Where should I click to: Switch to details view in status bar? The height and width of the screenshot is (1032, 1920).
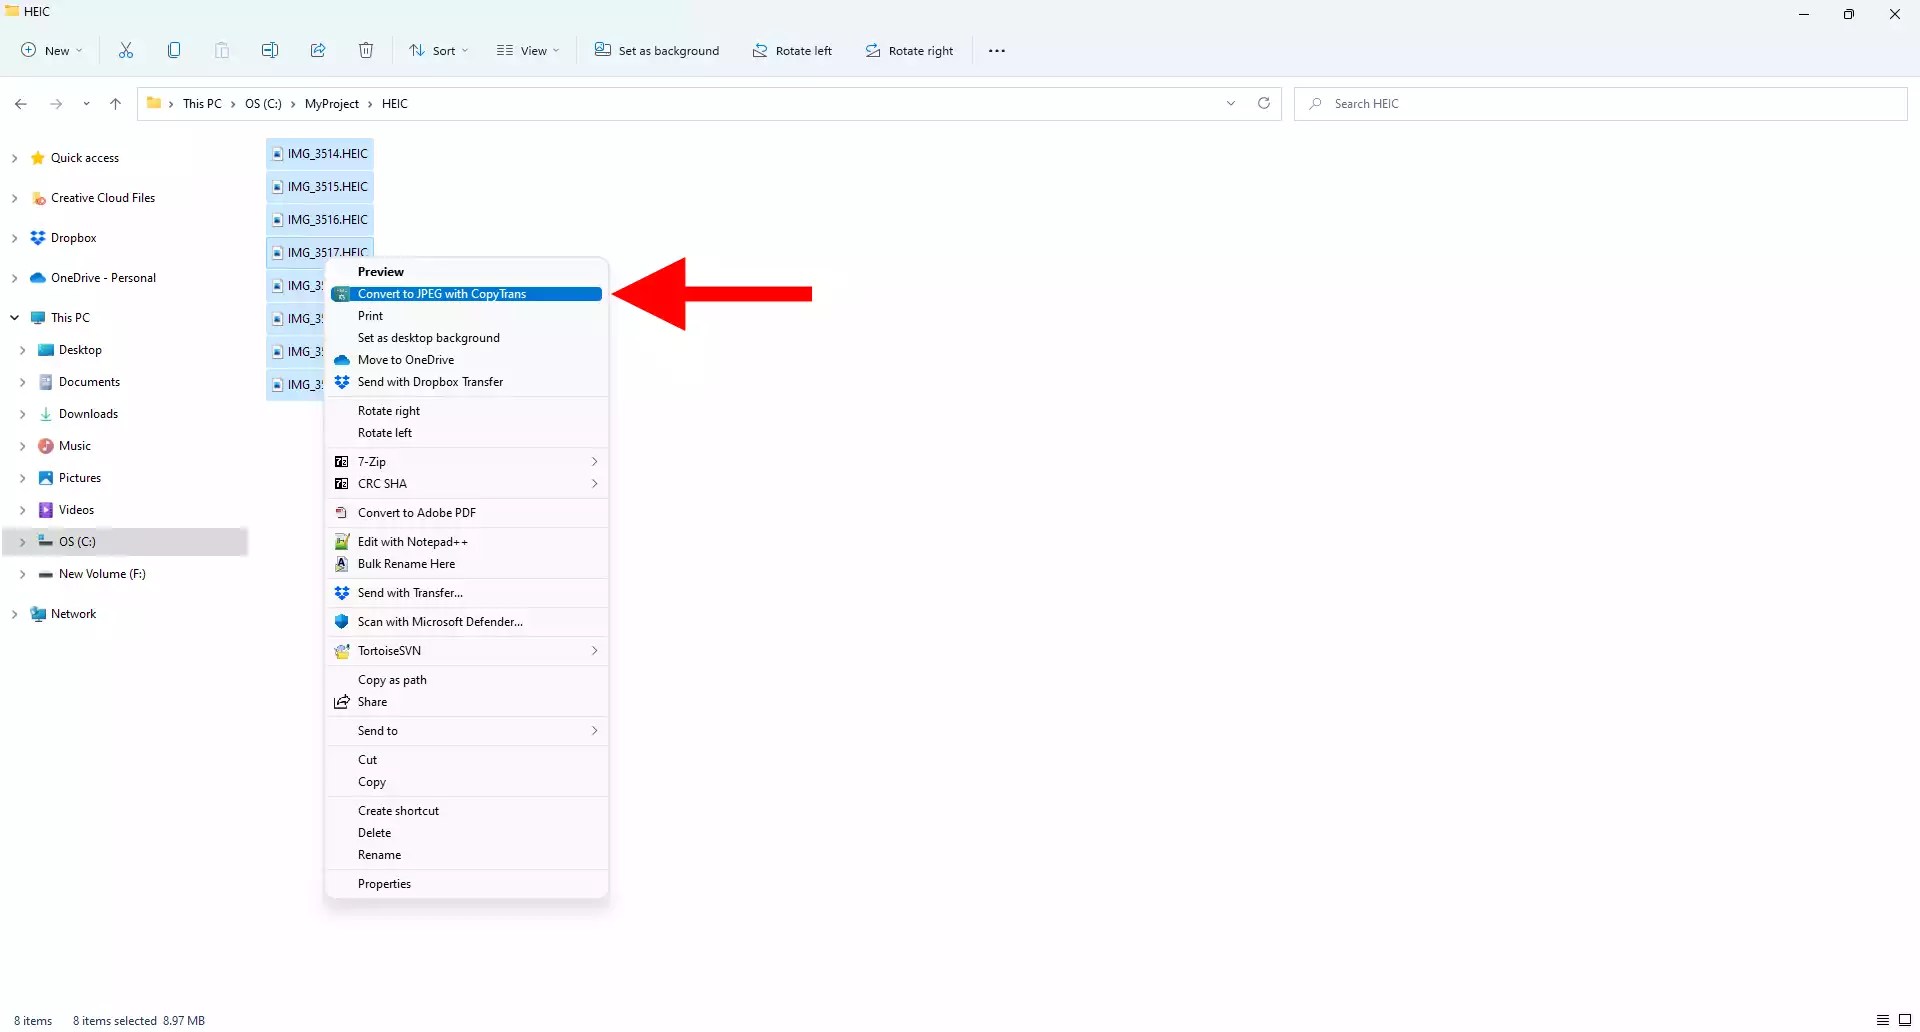tap(1884, 1019)
